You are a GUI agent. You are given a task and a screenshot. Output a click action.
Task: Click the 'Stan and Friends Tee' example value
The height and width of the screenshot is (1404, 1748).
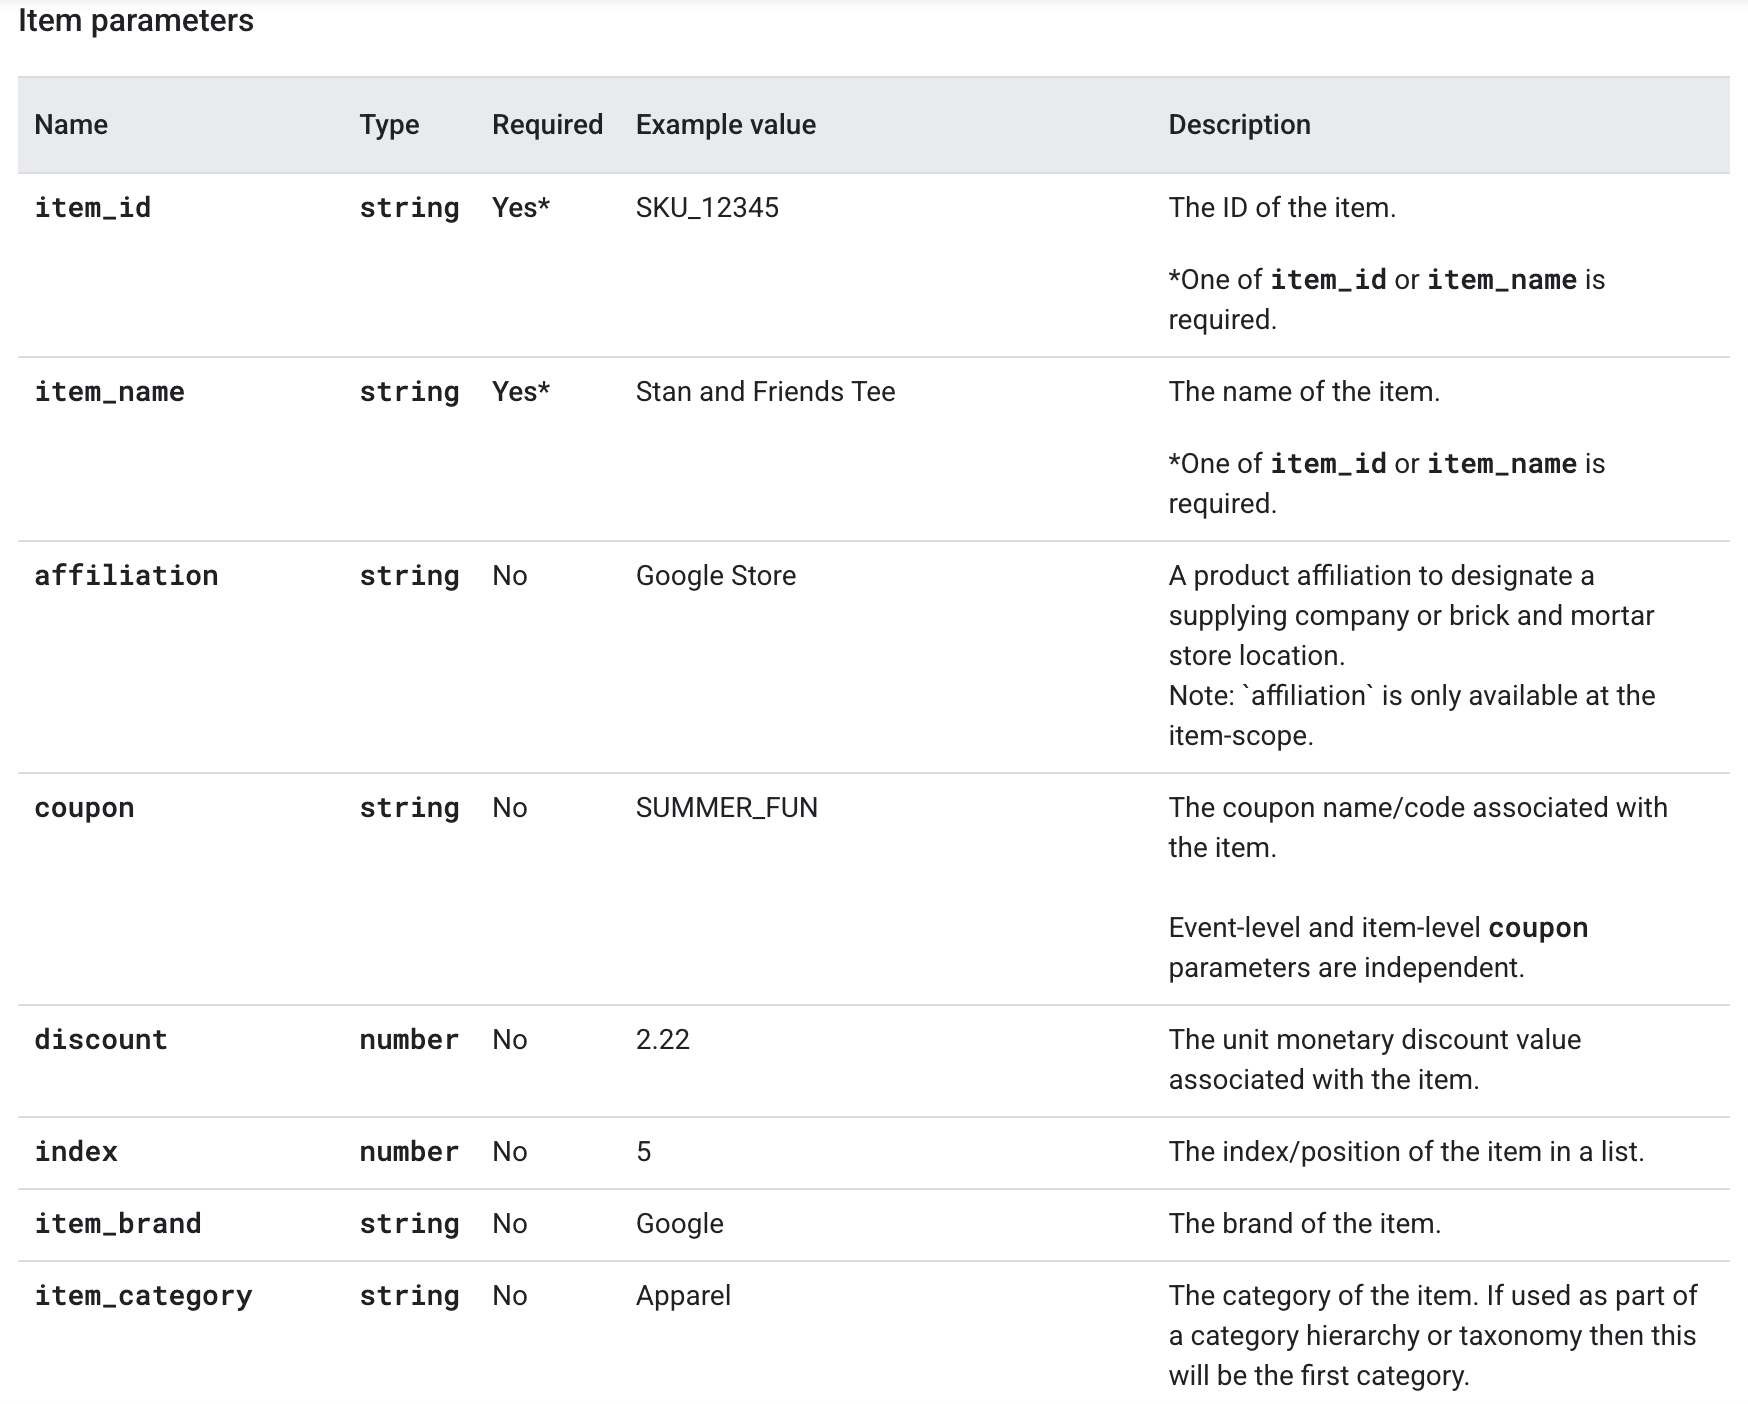pyautogui.click(x=765, y=391)
